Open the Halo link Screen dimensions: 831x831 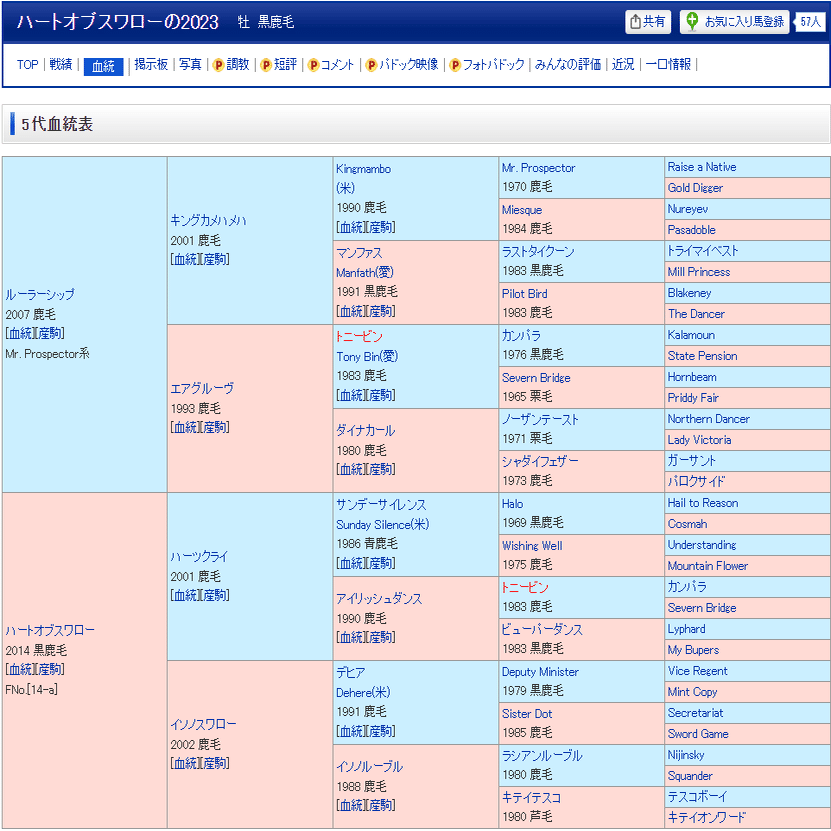(x=512, y=504)
